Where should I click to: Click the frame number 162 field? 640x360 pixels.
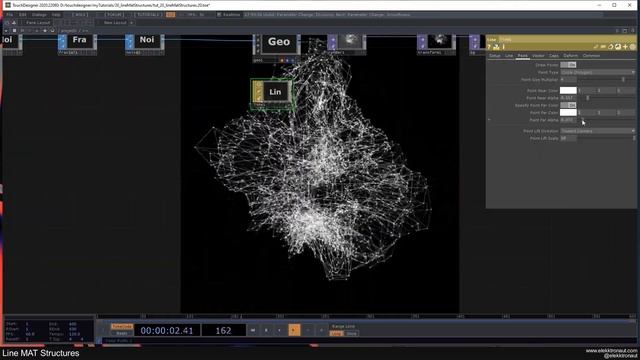pos(223,330)
